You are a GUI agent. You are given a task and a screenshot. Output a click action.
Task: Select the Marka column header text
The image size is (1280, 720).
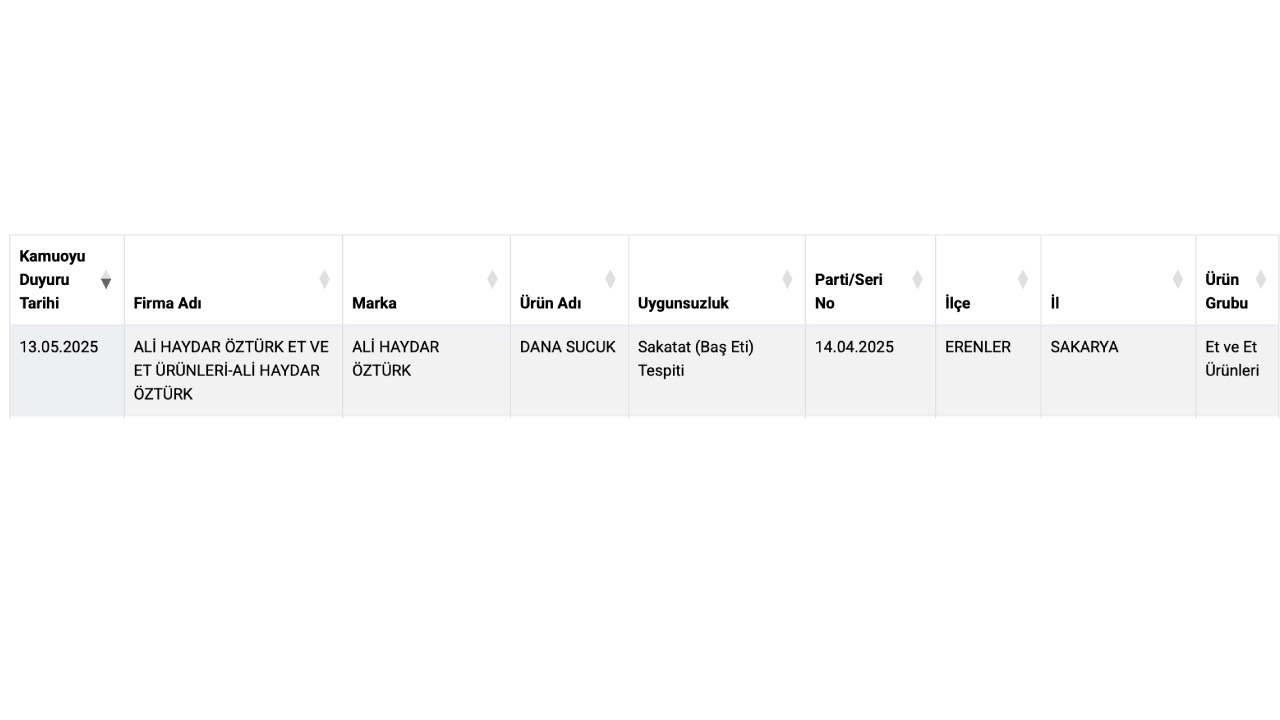tap(374, 303)
